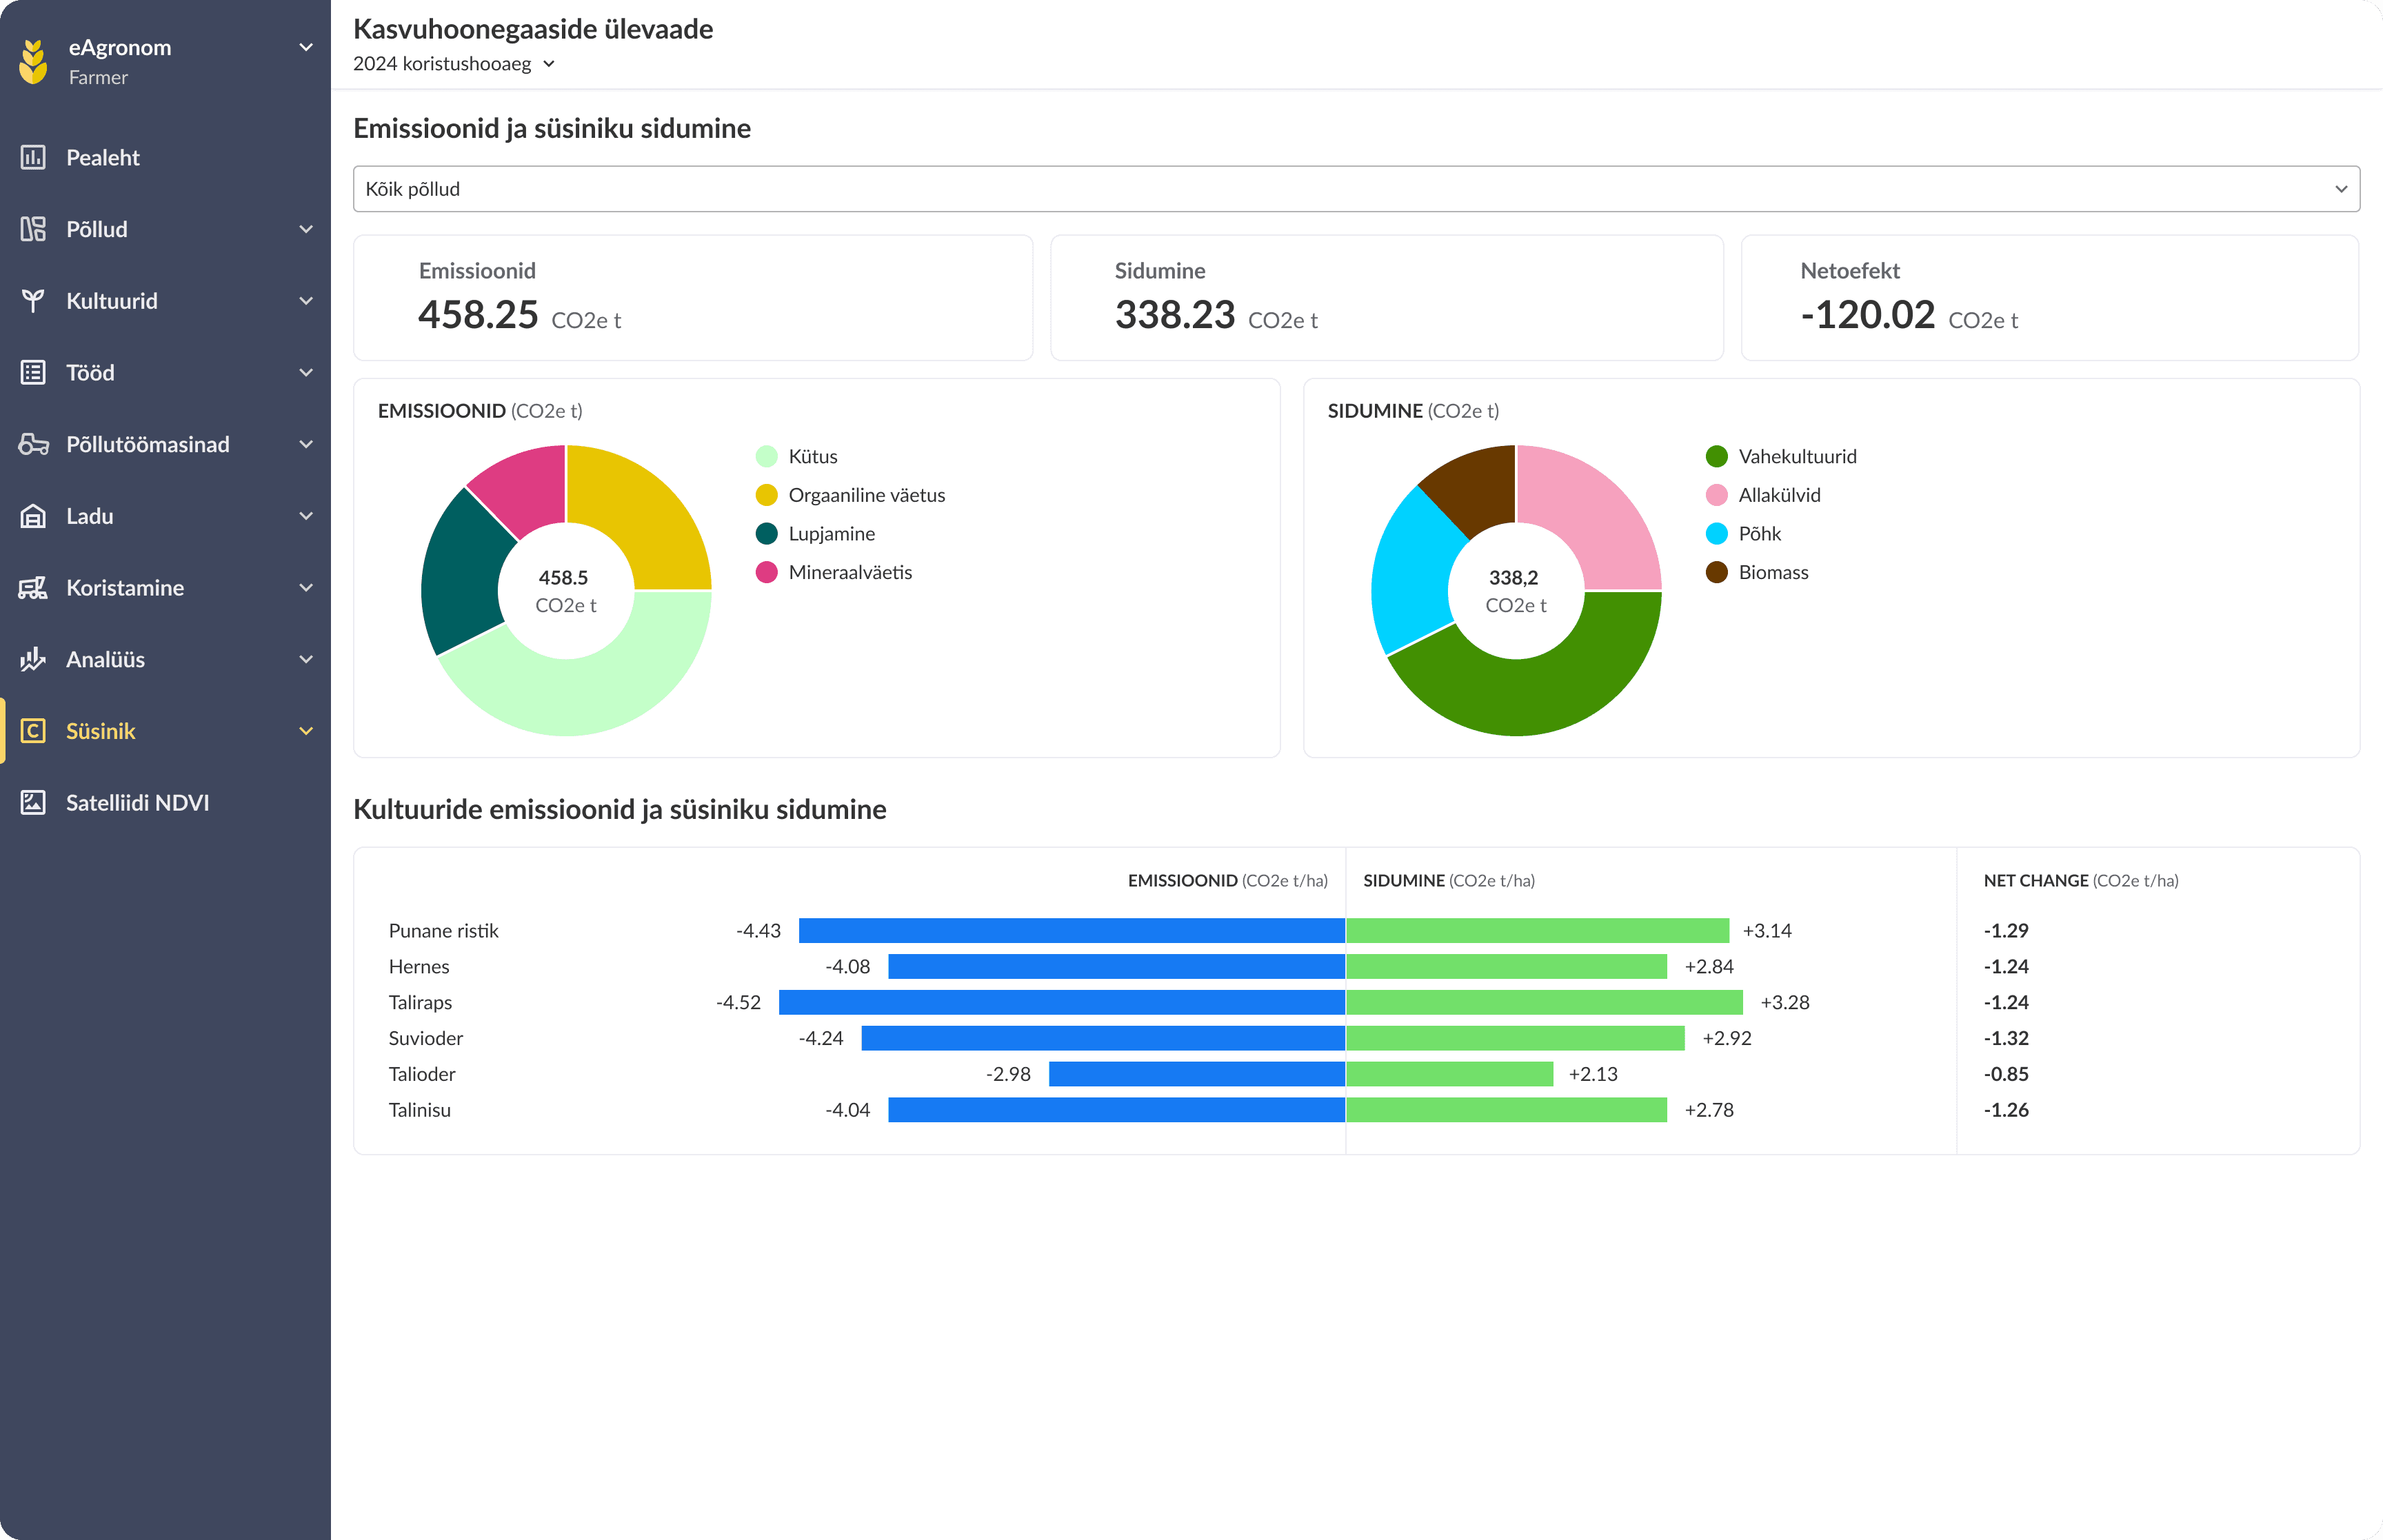Click the Põllud fields icon
Screen dimensions: 2383x1540
33,229
